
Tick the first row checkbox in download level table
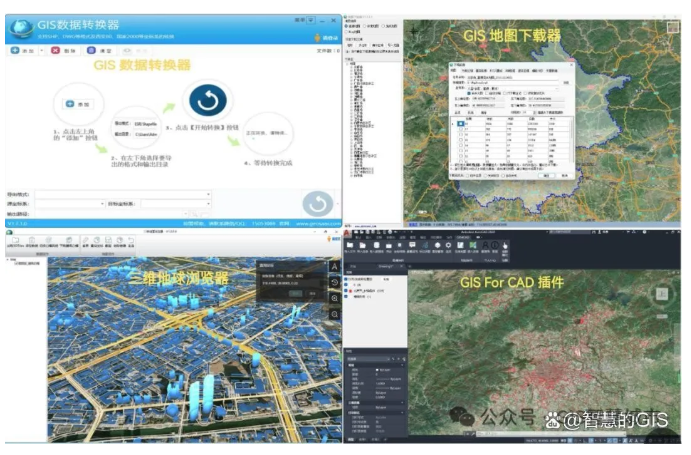(x=460, y=123)
